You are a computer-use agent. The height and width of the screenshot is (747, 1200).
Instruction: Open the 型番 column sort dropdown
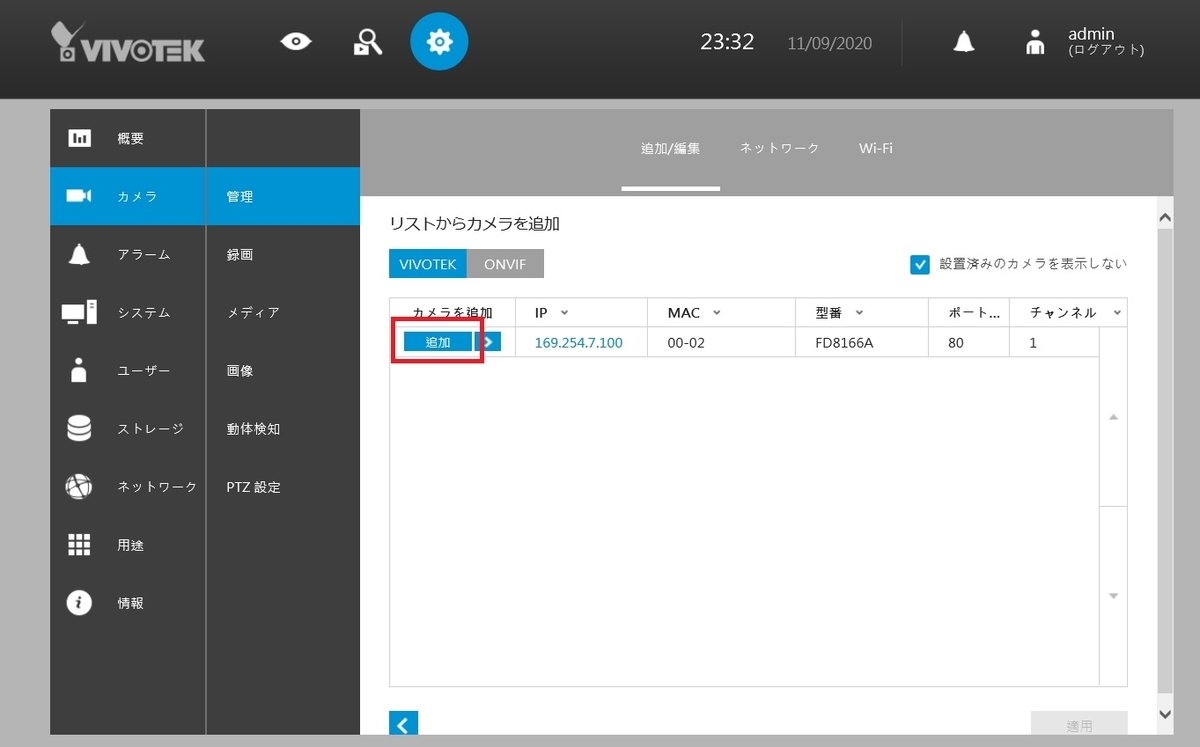coord(859,313)
